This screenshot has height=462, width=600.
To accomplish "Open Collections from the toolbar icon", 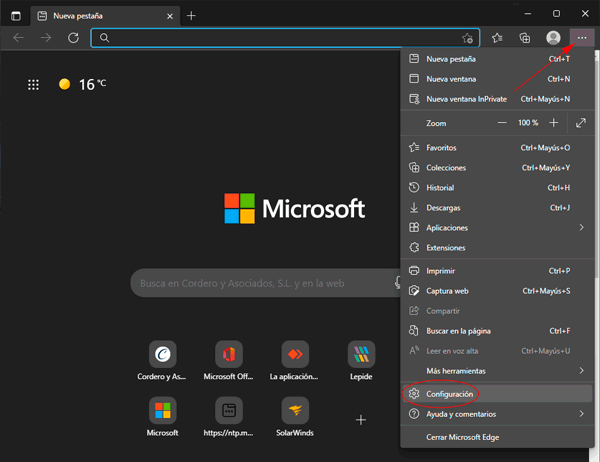I will (x=525, y=38).
